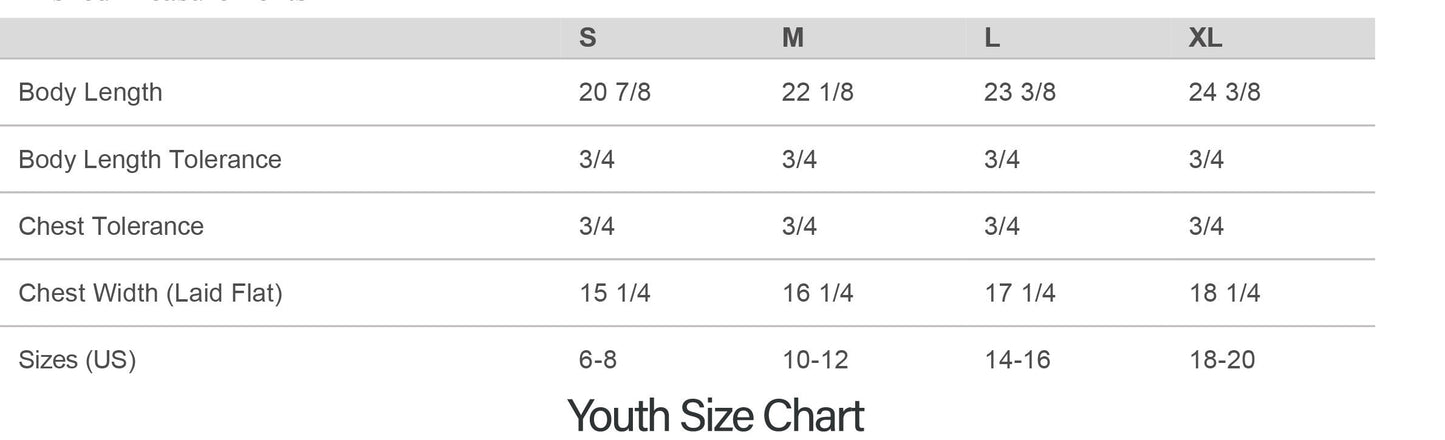
Task: Select the 10-12 US sizes cell
Action: [815, 360]
